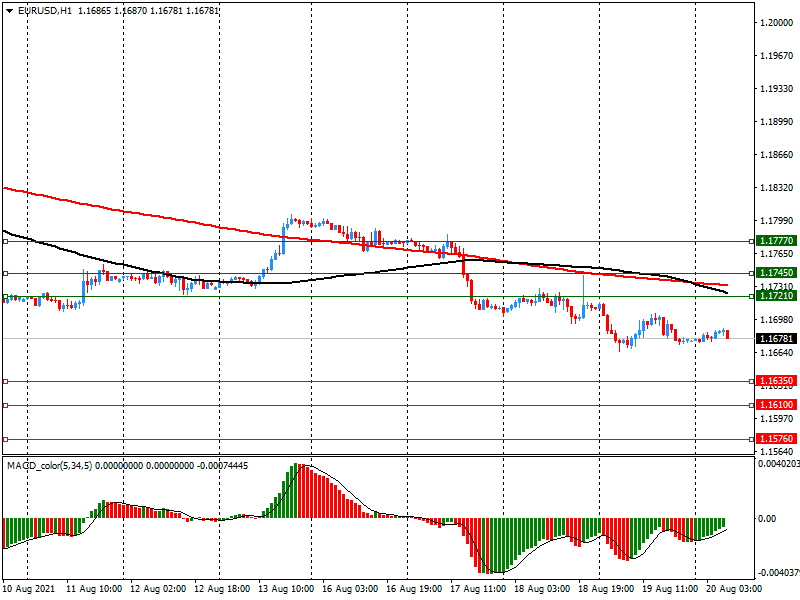The width and height of the screenshot is (800, 600).
Task: Select the 1.16350 red level price tag
Action: tap(776, 381)
